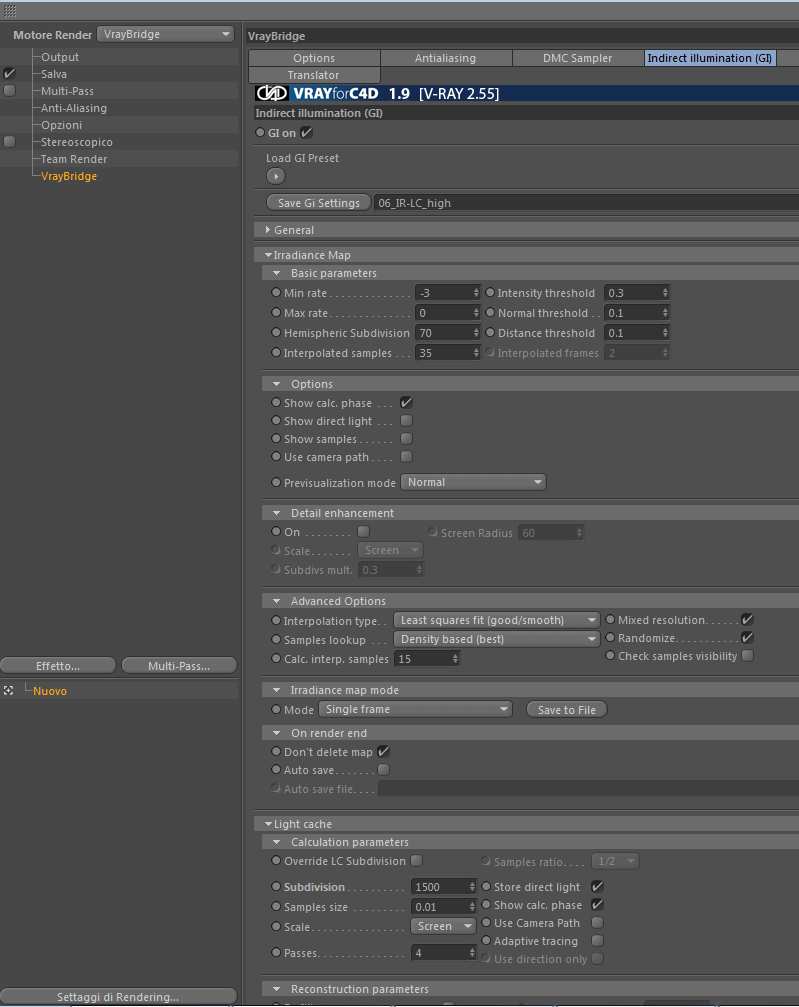This screenshot has height=1007, width=799.
Task: Open the DMC Sampler tab
Action: click(x=577, y=58)
